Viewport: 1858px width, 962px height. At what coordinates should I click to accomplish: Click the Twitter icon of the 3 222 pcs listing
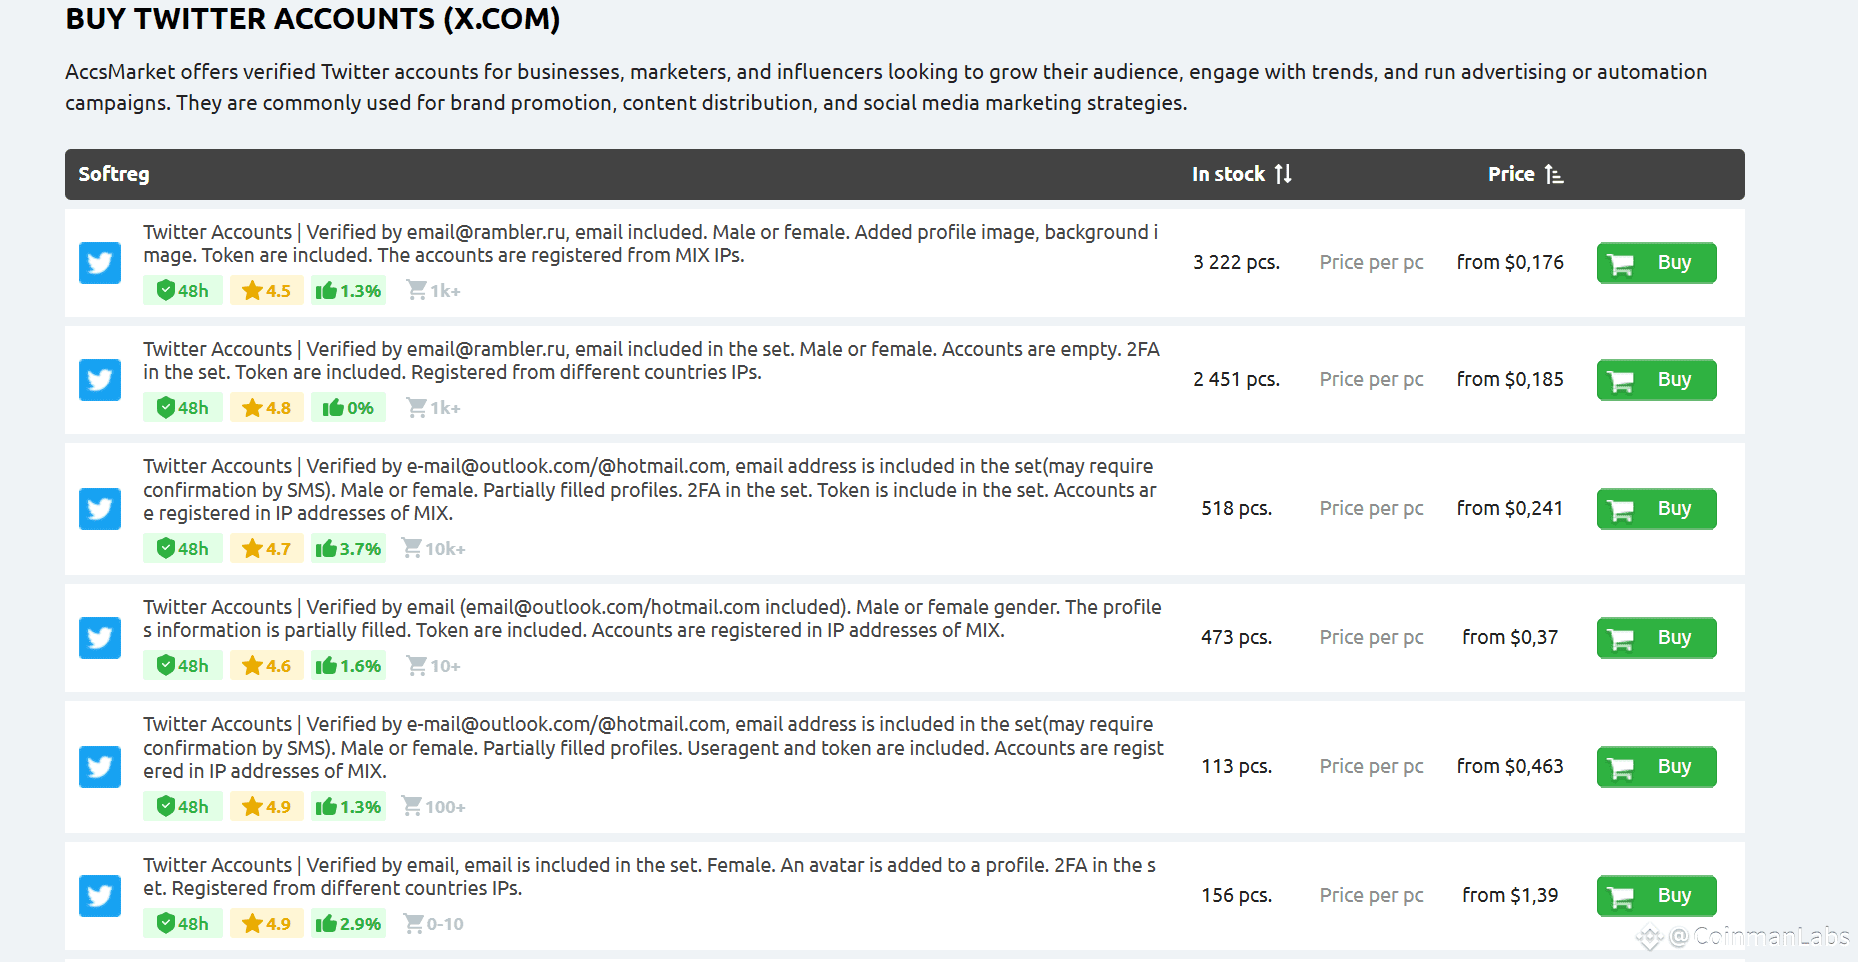(x=100, y=263)
